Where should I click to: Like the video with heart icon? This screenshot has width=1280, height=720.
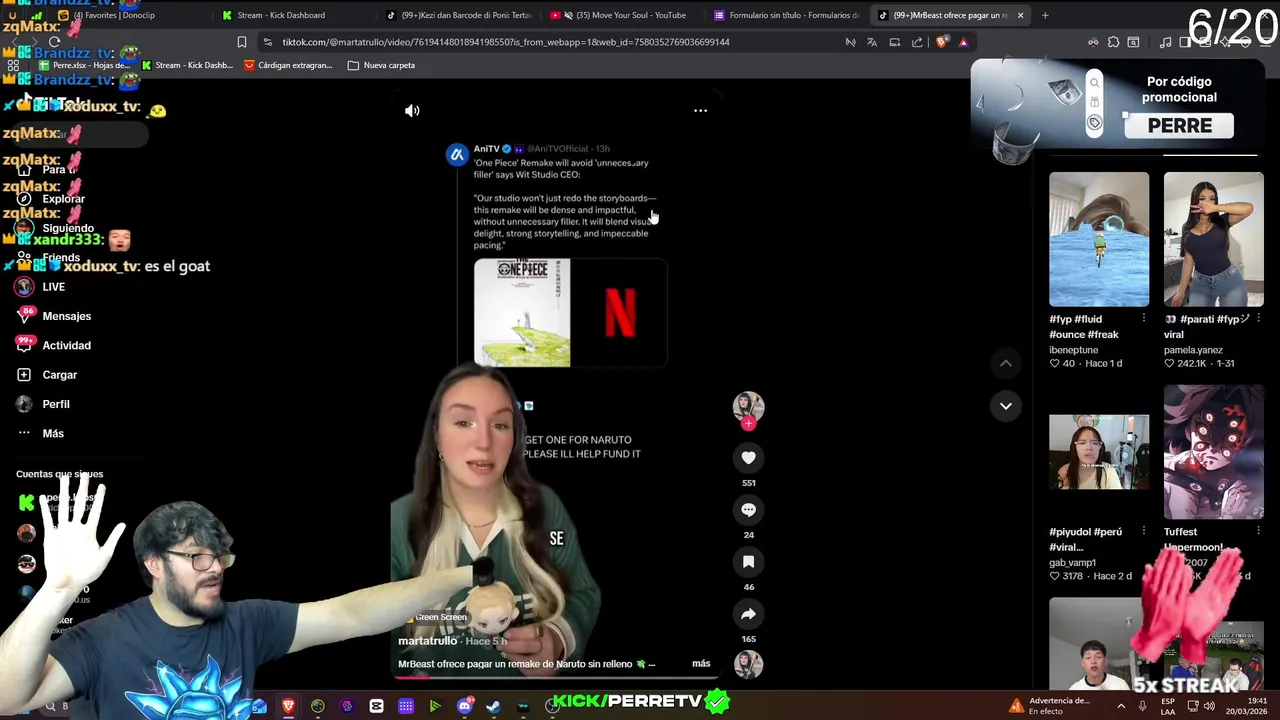click(x=748, y=458)
